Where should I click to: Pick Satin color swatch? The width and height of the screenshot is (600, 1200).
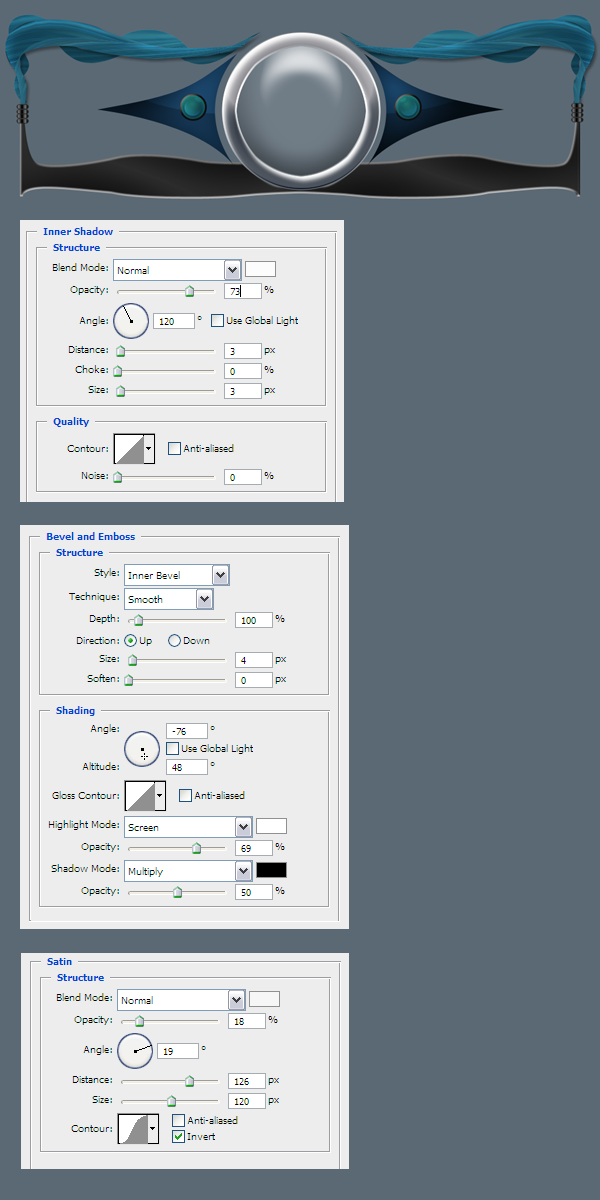[x=264, y=999]
